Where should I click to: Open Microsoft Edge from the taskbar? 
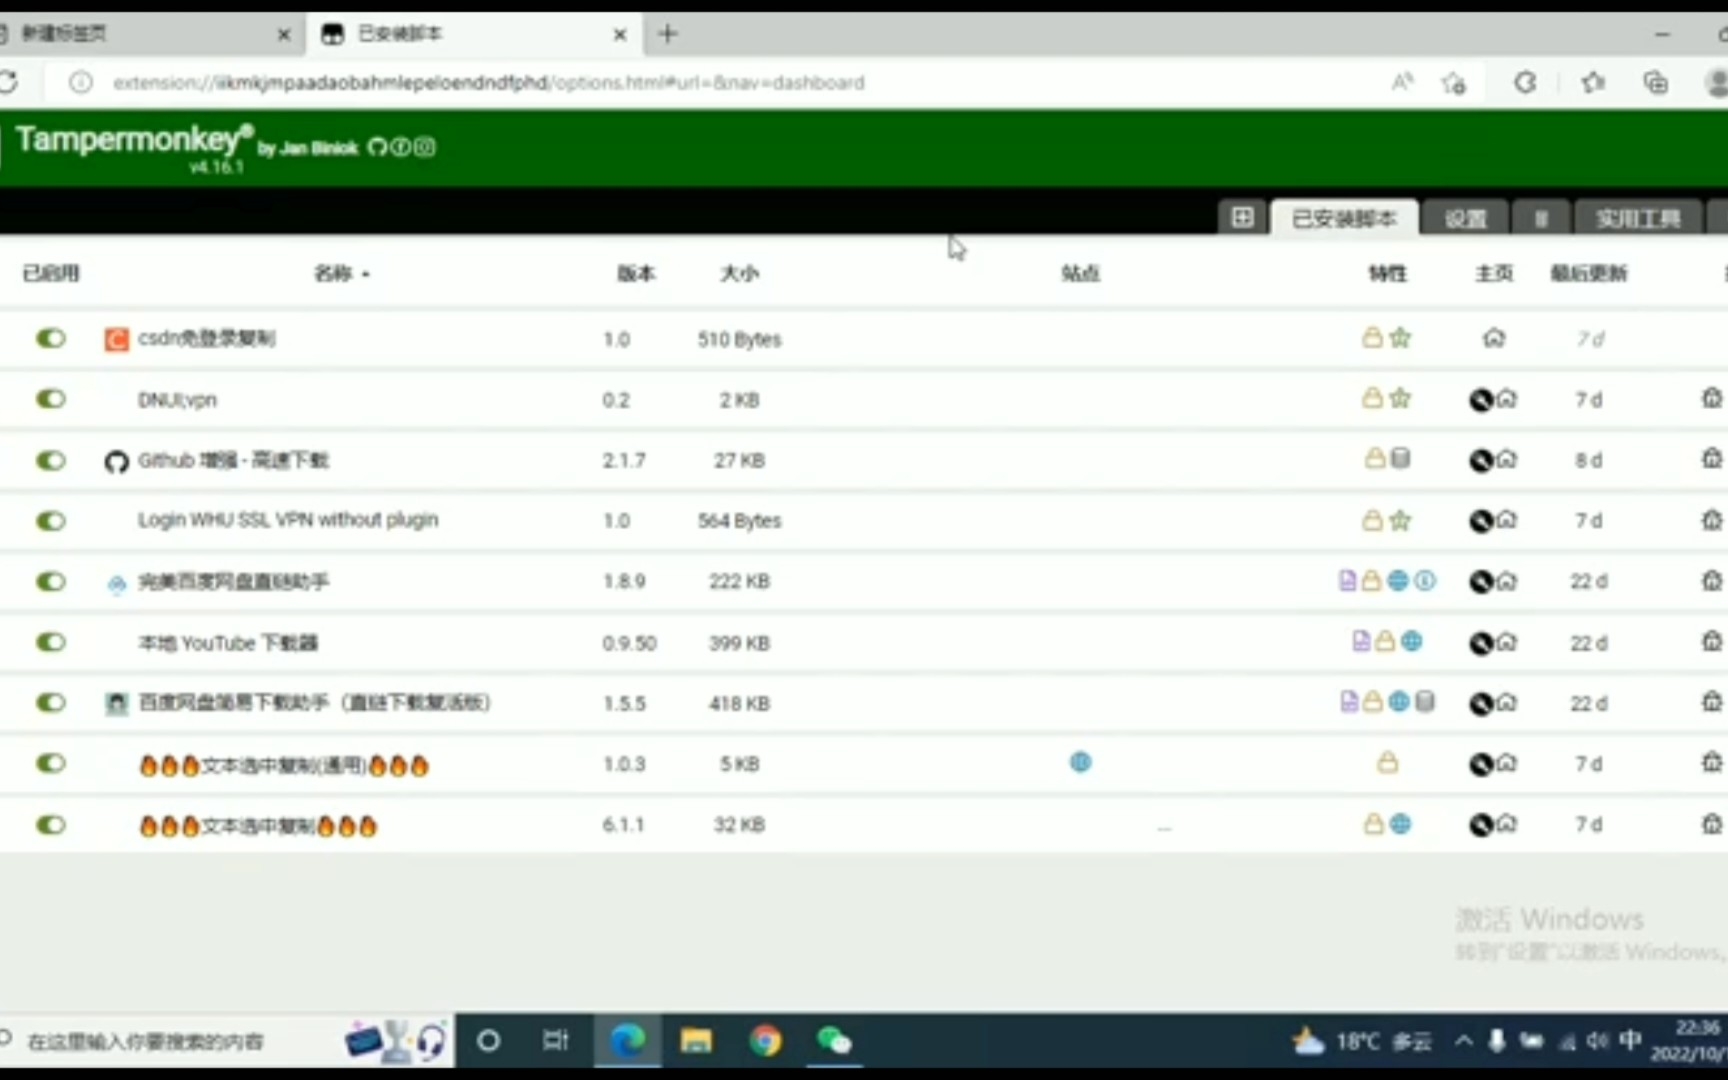(628, 1041)
